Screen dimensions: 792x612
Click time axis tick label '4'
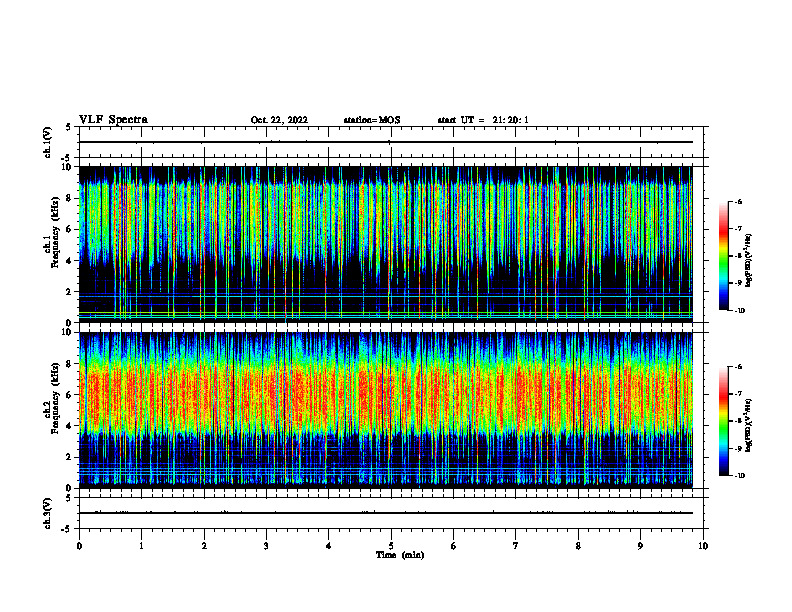tap(329, 546)
